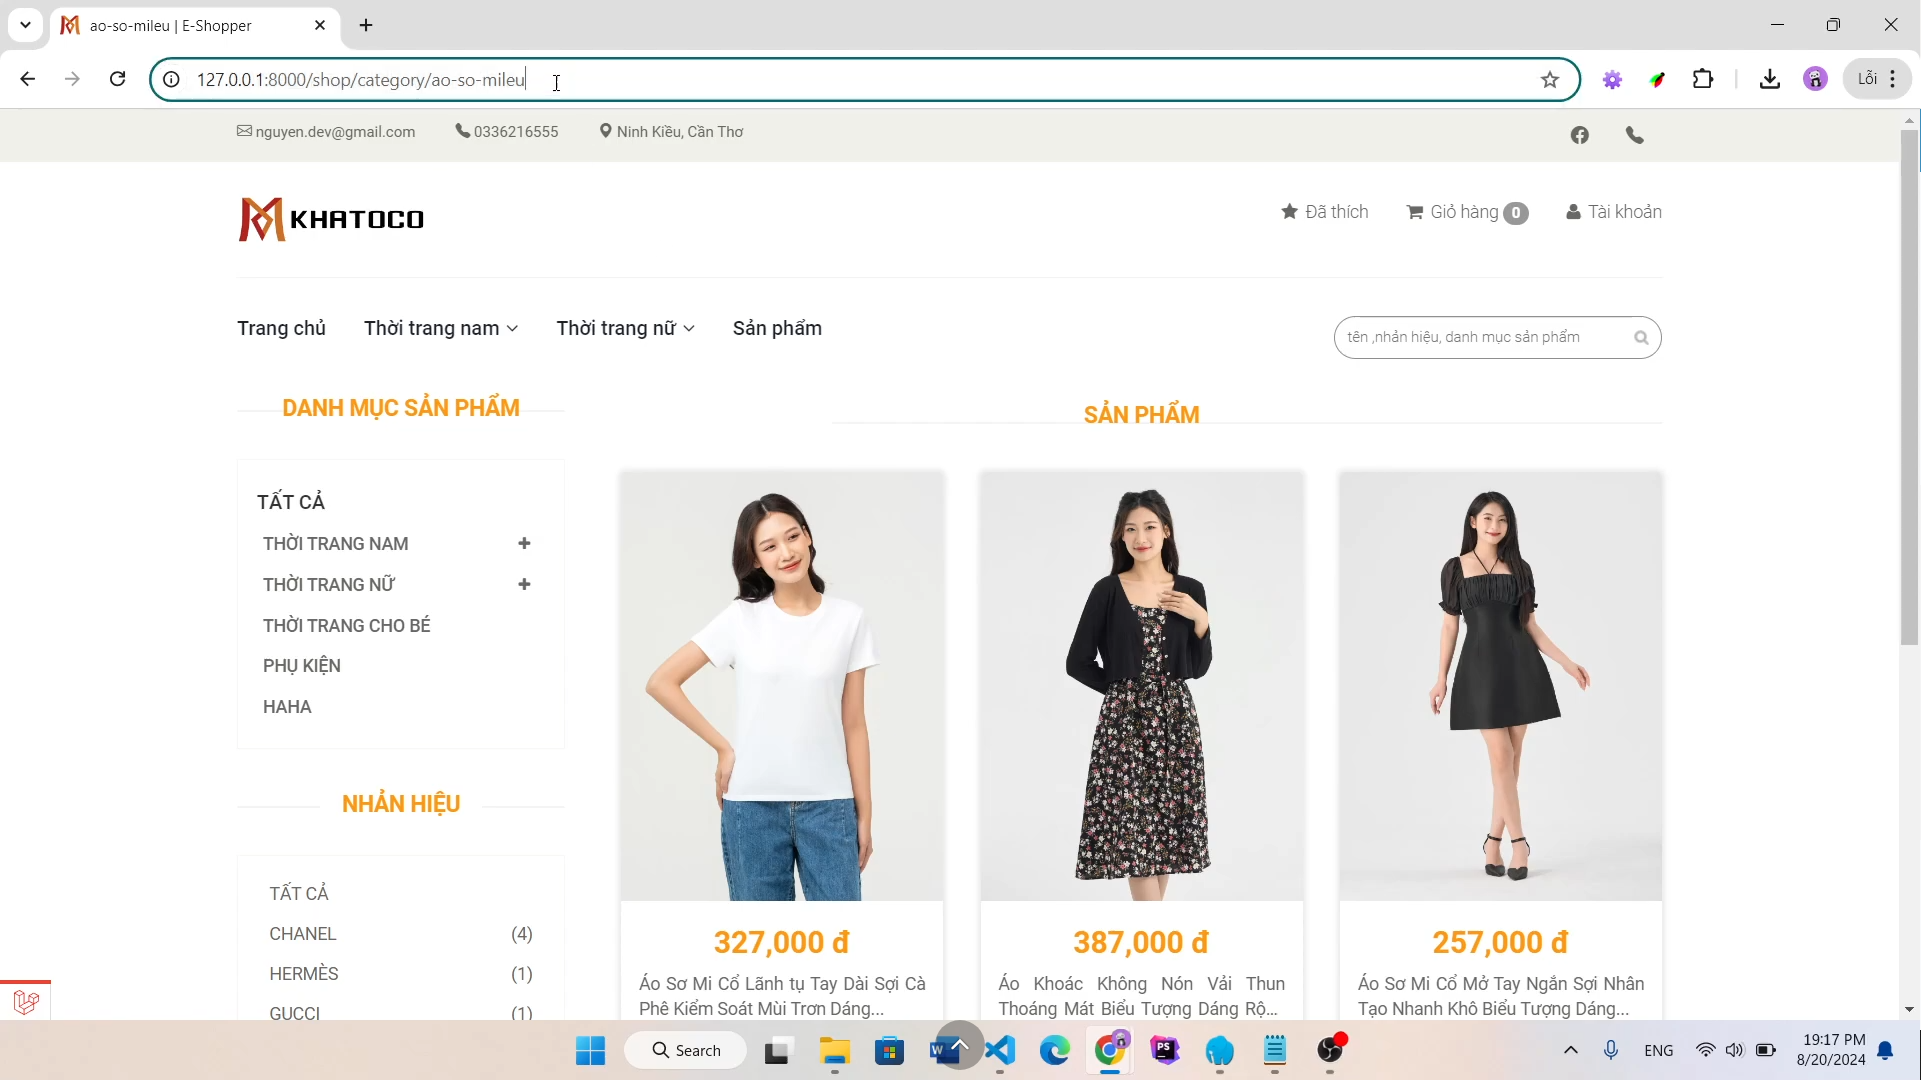Open the Extensions puzzle icon
1921x1080 pixels.
coord(1703,79)
